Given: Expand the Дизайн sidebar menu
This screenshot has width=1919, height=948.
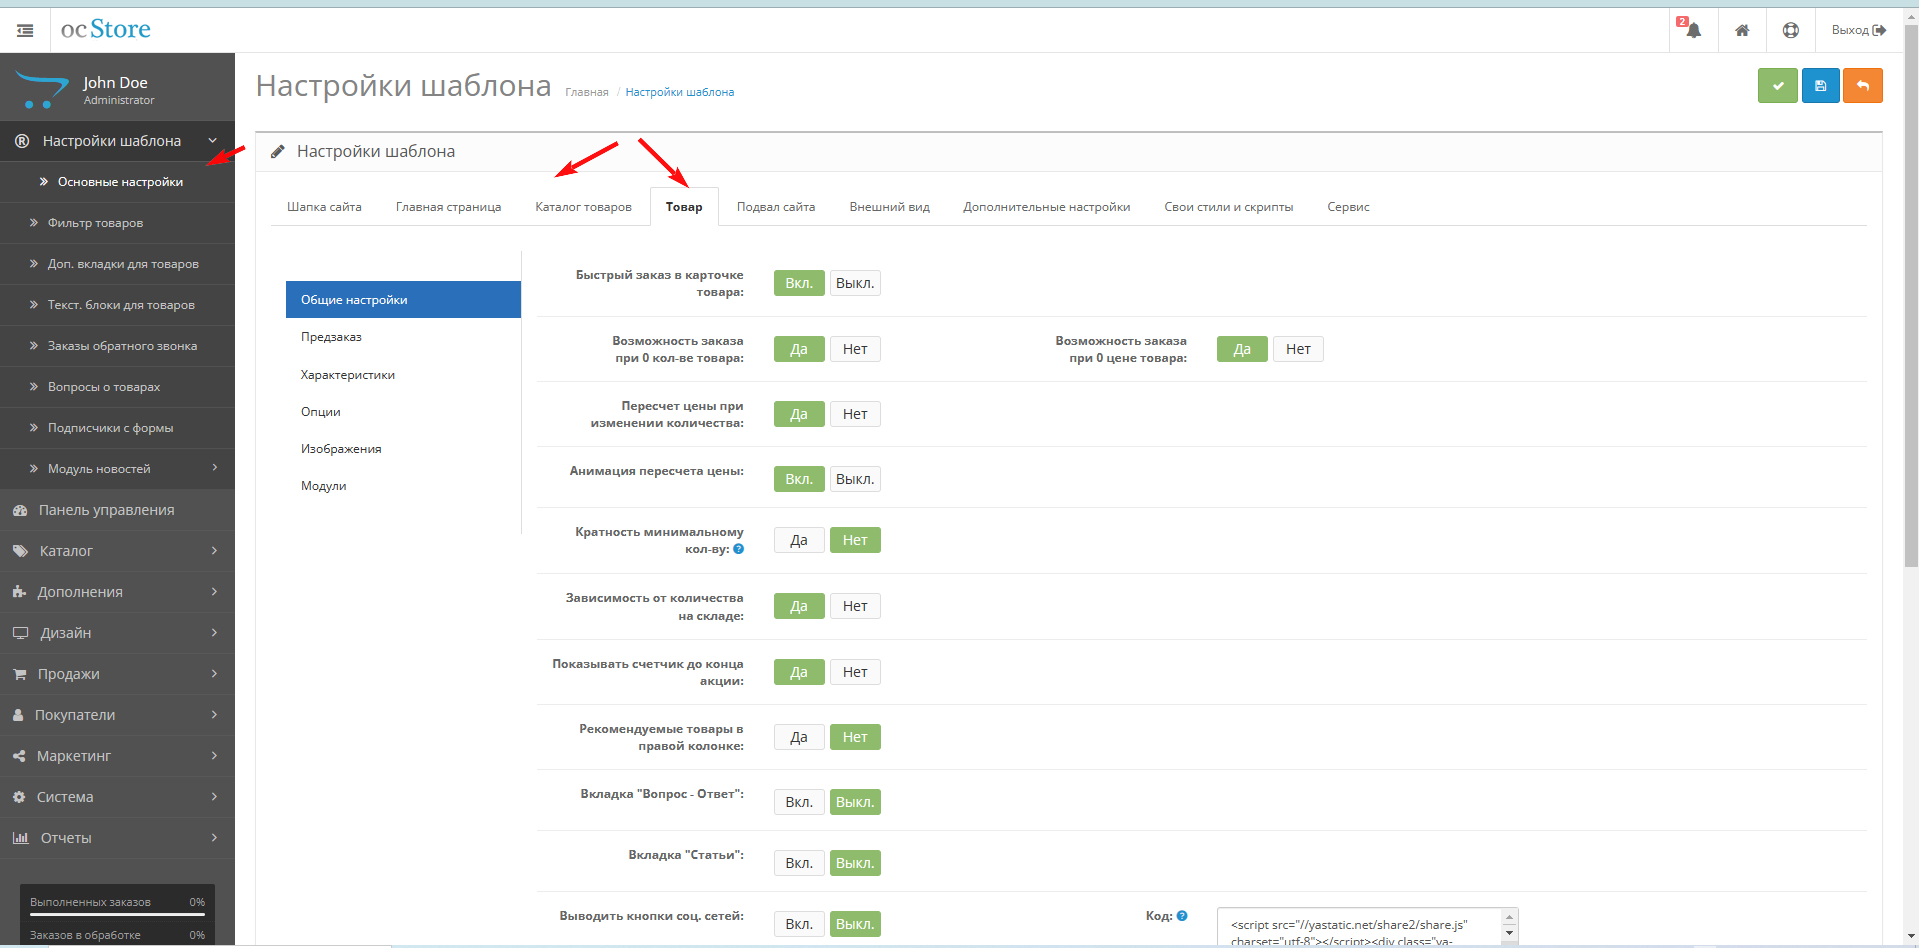Looking at the screenshot, I should click(x=117, y=633).
